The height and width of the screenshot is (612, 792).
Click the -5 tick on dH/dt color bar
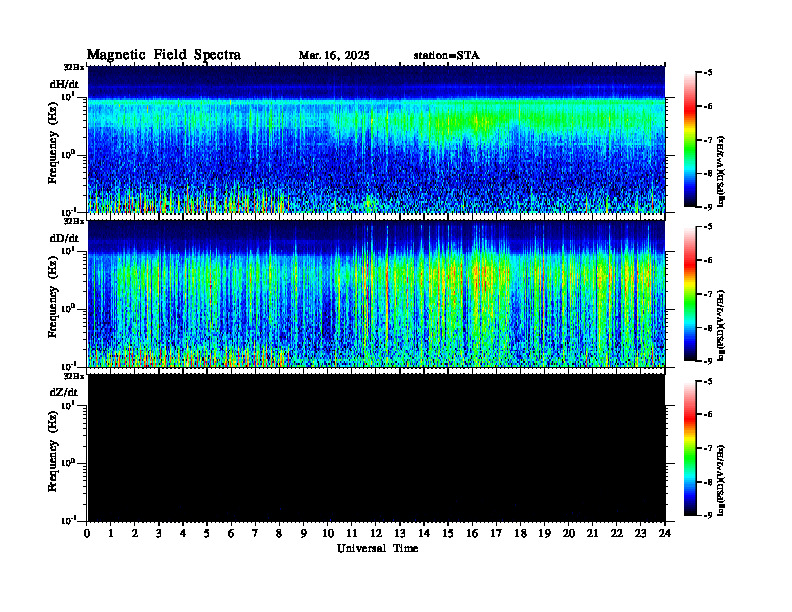tap(708, 73)
